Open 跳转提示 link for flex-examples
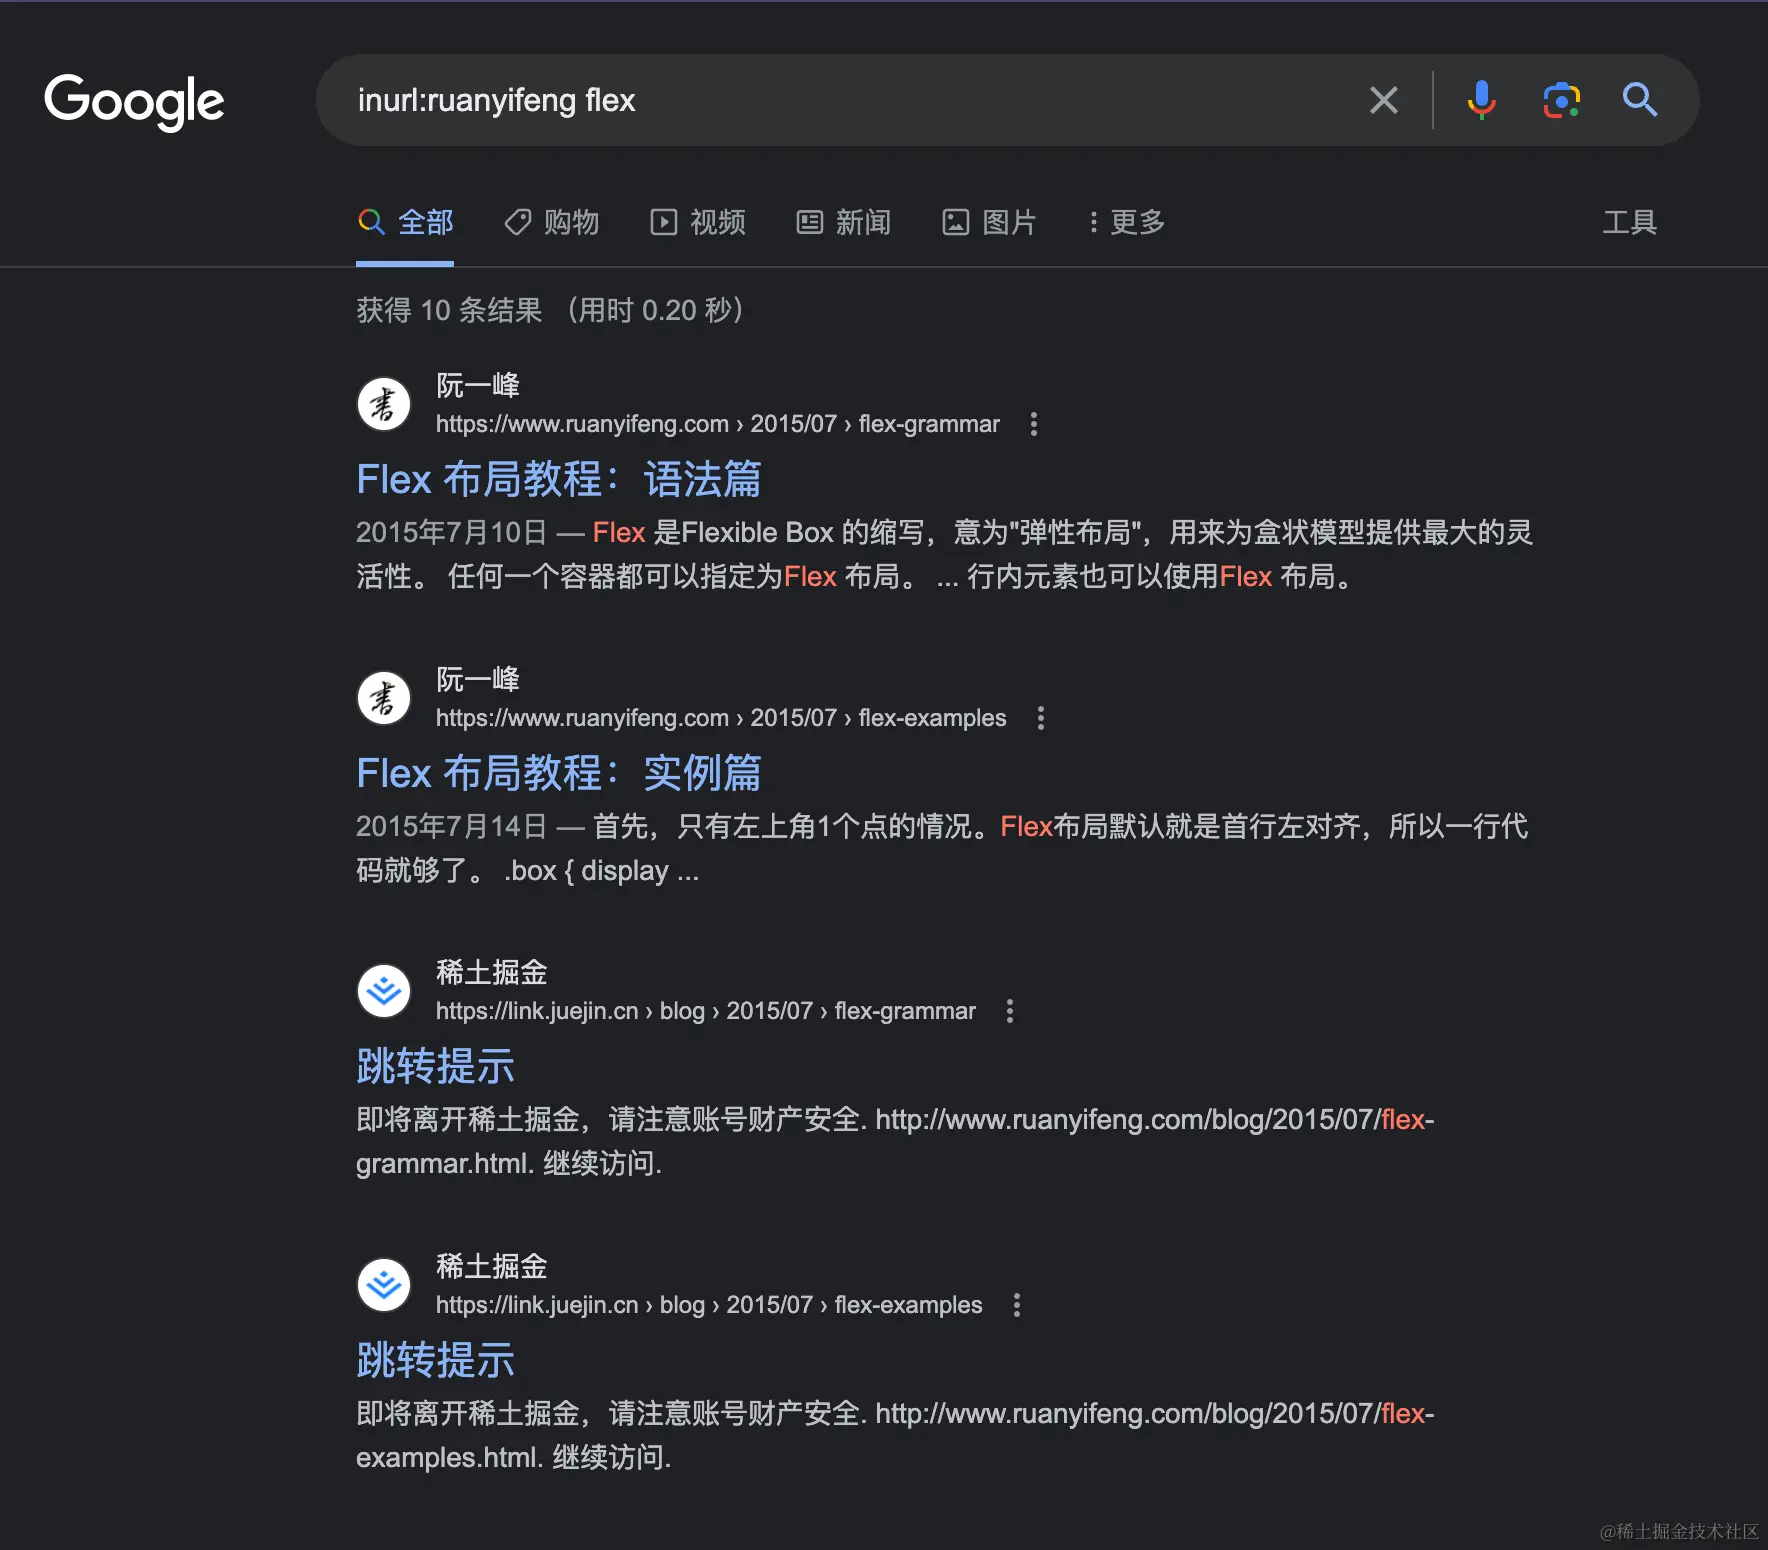Image resolution: width=1768 pixels, height=1550 pixels. click(x=436, y=1360)
